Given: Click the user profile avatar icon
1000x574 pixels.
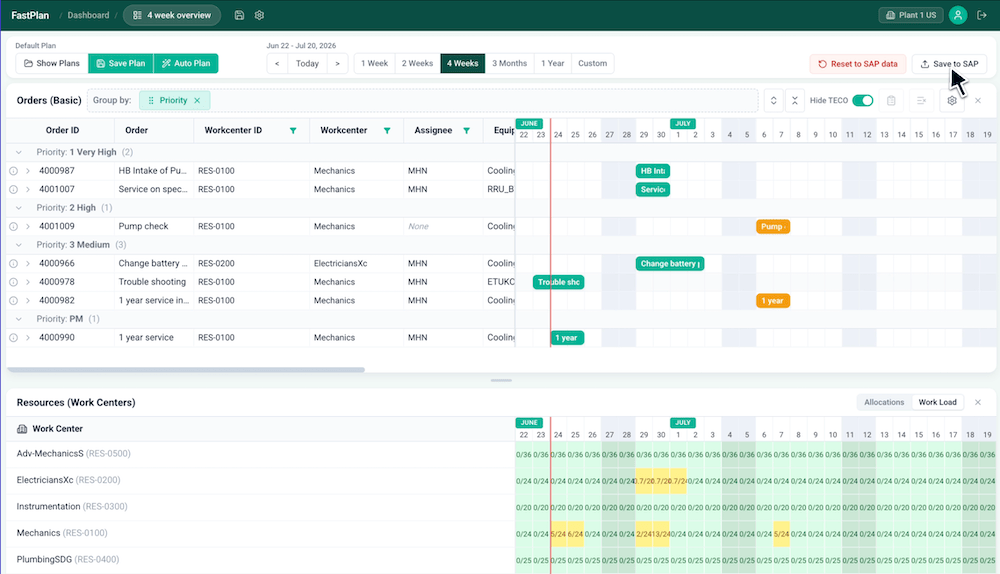Looking at the screenshot, I should coord(957,15).
